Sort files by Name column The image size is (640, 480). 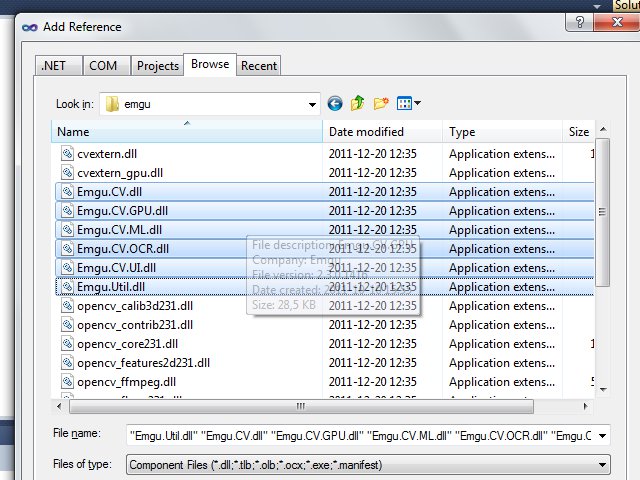click(x=187, y=132)
